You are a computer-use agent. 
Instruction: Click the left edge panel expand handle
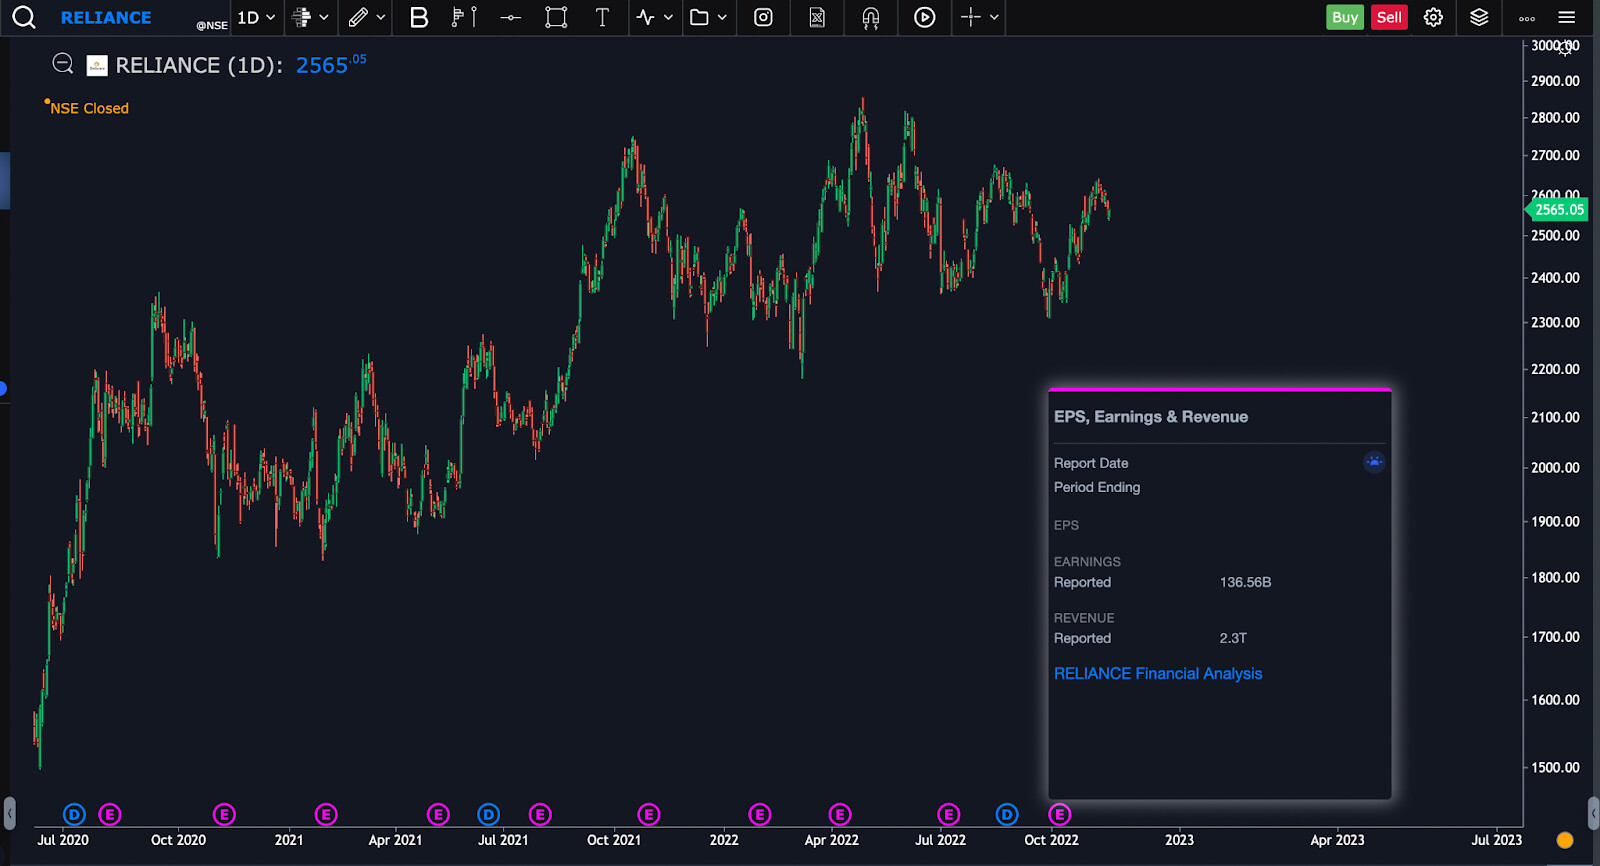point(9,813)
